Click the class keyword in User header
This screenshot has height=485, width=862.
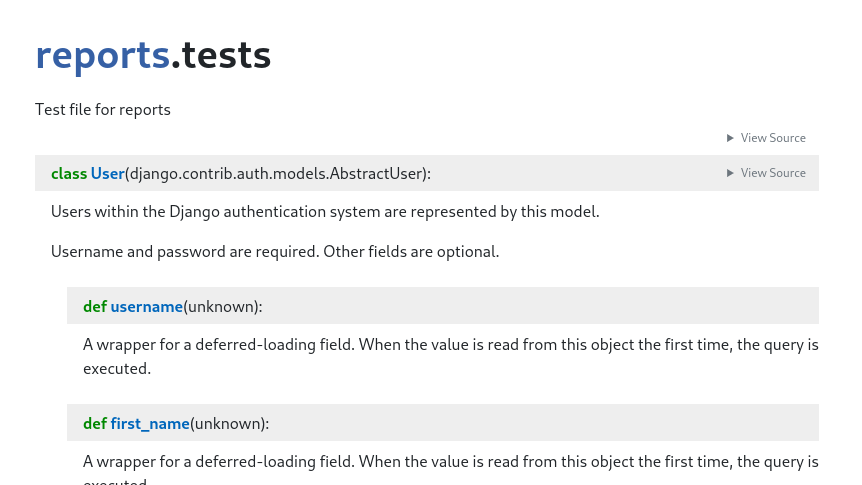pos(69,174)
